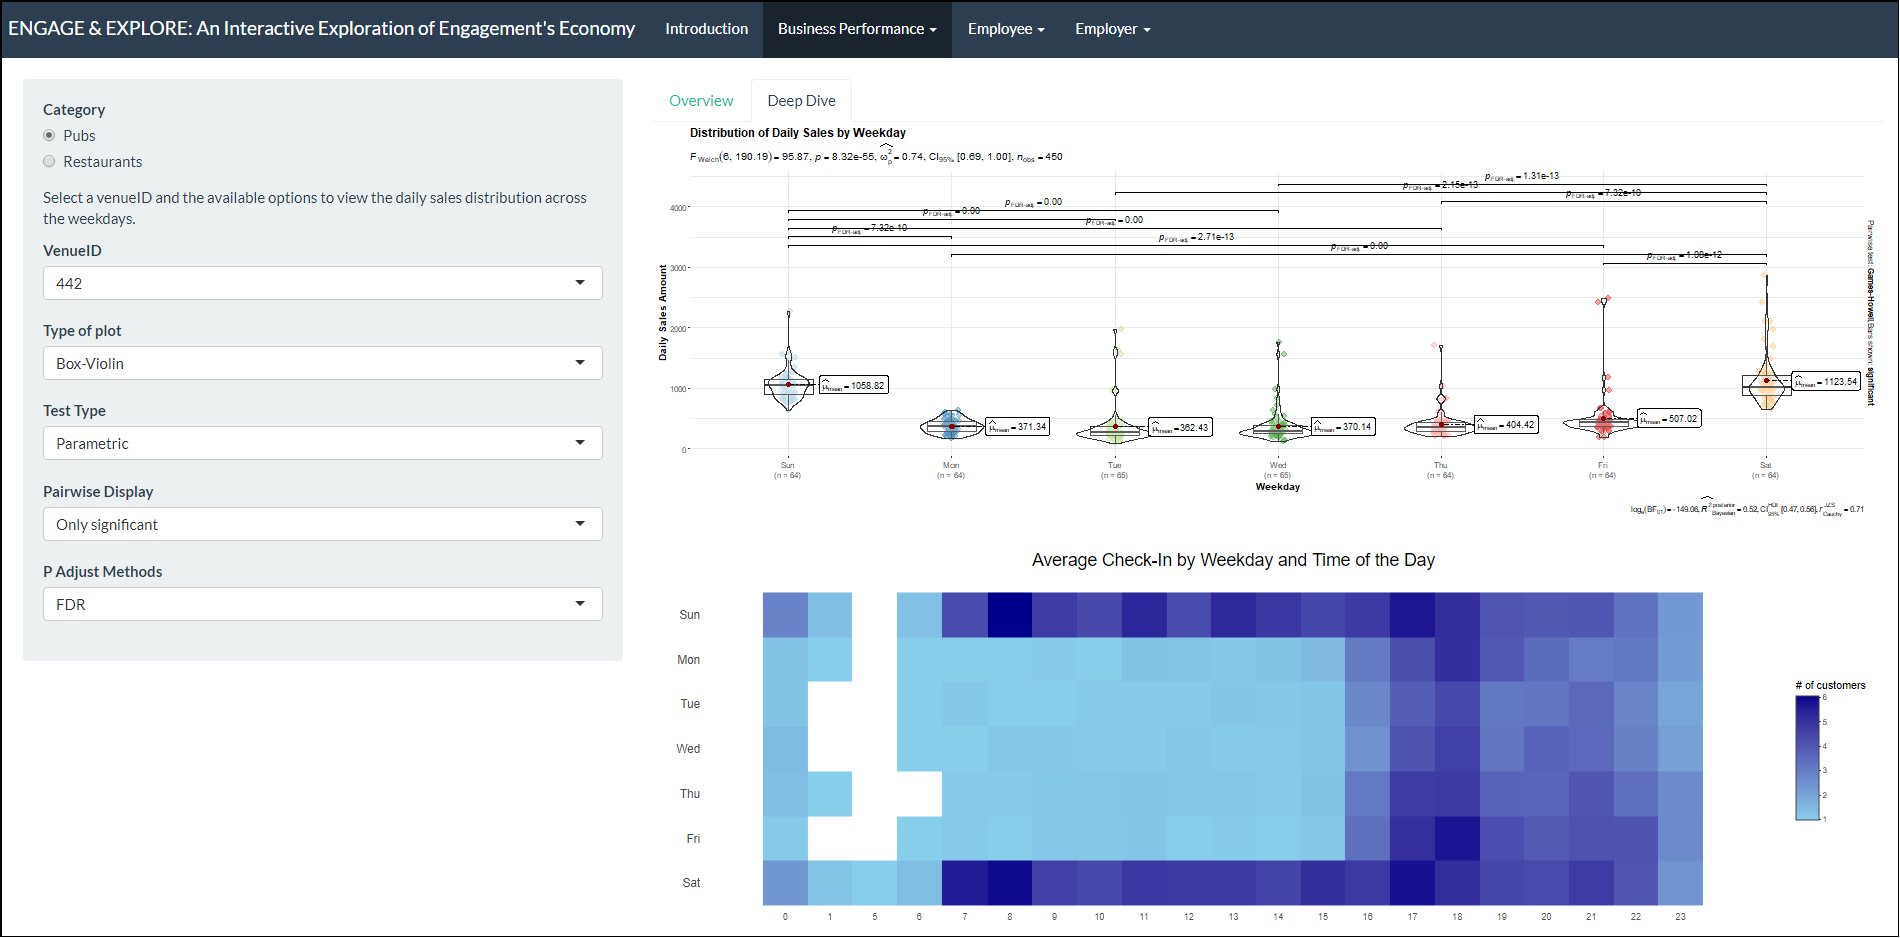Open the Employee menu
The height and width of the screenshot is (938, 1900).
(1005, 29)
